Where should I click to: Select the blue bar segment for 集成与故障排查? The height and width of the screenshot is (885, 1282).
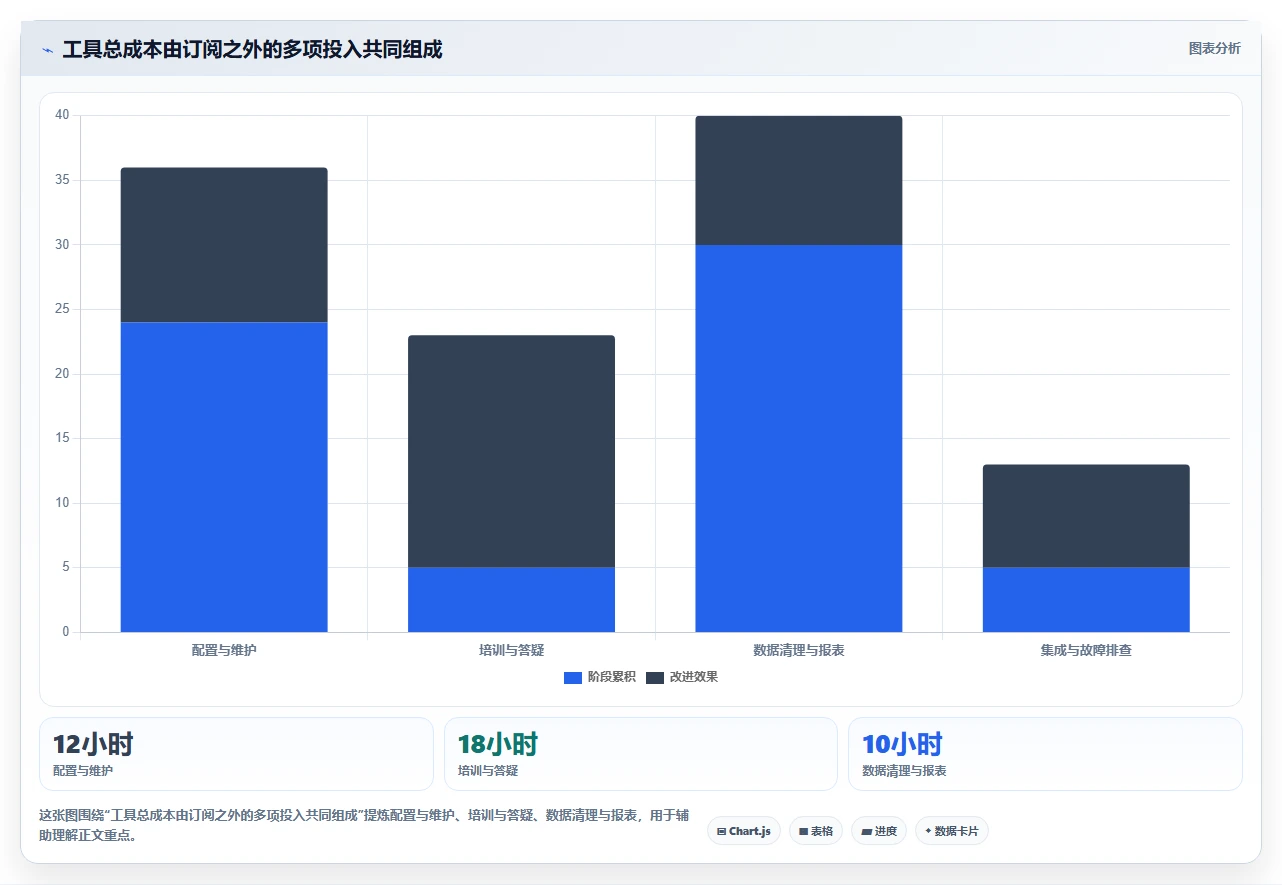1086,600
